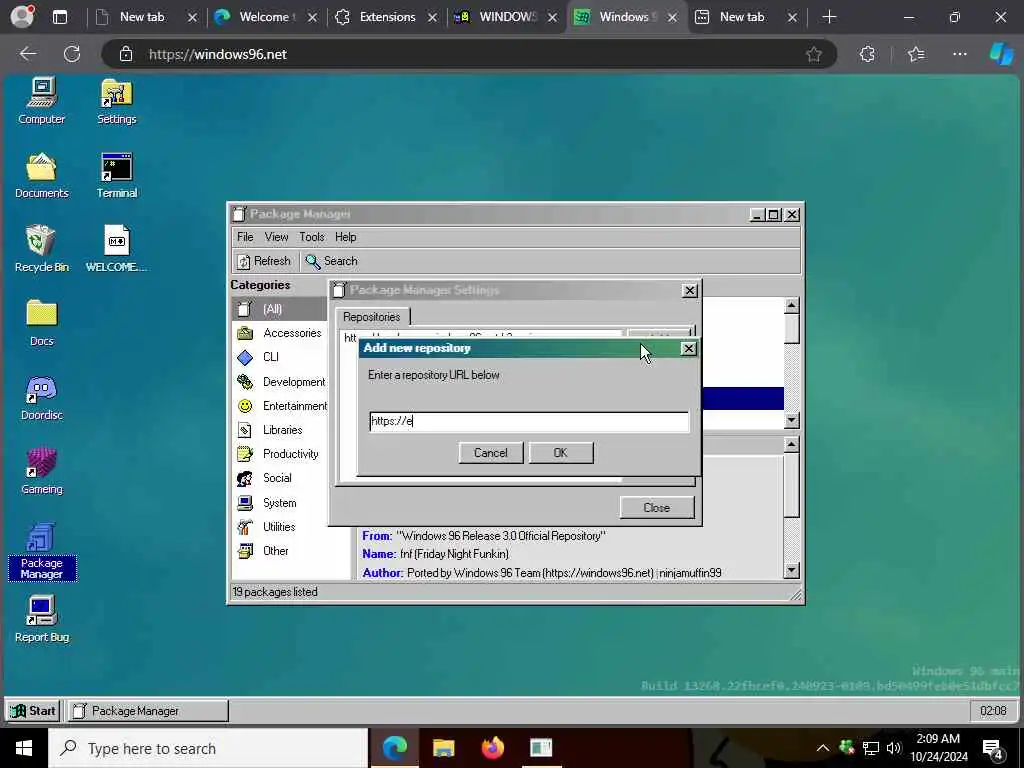Select the Development category
Screen dimensions: 1024x768
280,381
